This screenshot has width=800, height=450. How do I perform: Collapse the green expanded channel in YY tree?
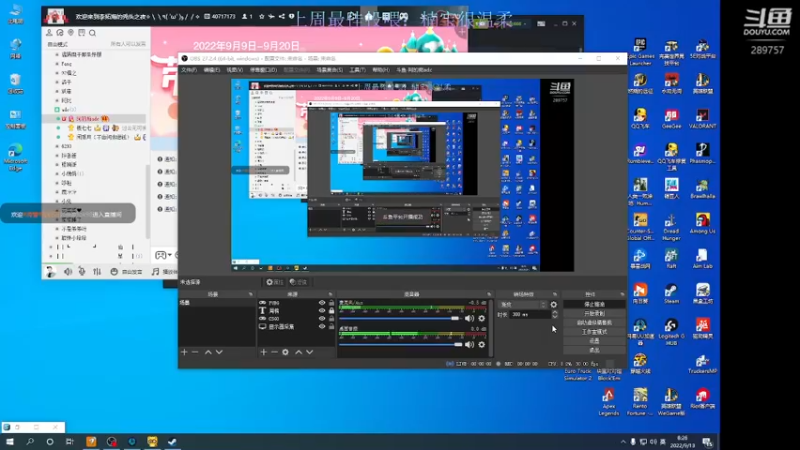pyautogui.click(x=57, y=109)
